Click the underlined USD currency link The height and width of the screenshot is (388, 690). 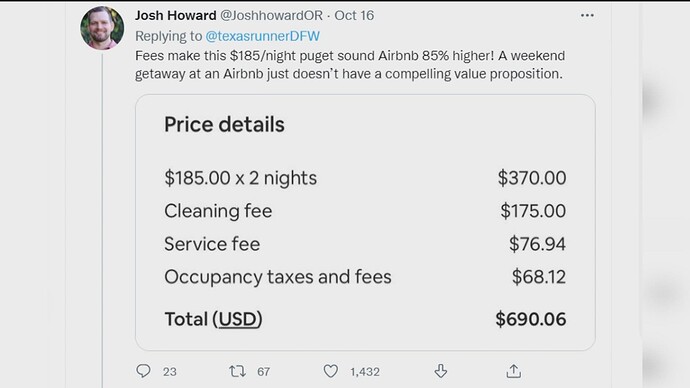pos(238,319)
